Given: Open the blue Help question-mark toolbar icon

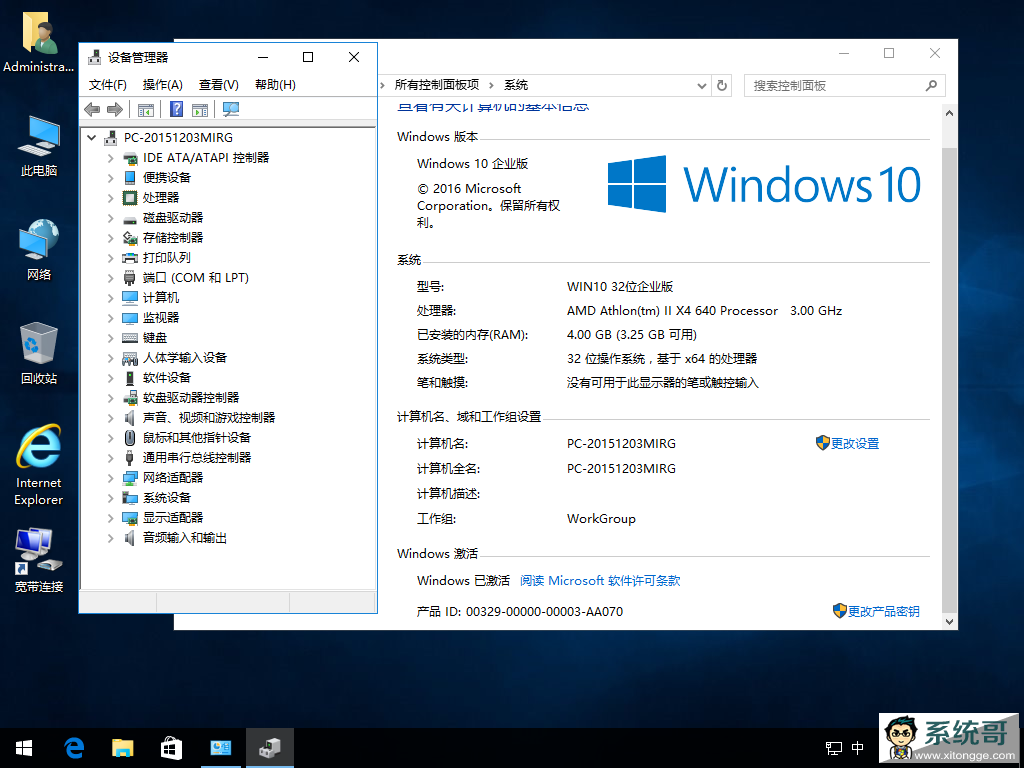Looking at the screenshot, I should click(x=176, y=109).
